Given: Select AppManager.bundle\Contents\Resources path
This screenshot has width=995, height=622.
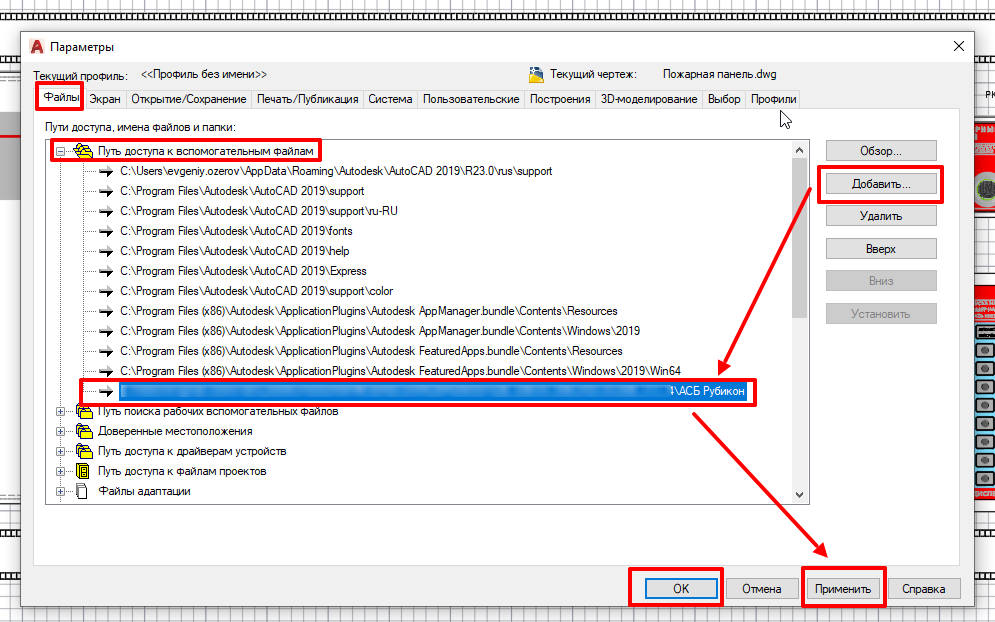Looking at the screenshot, I should point(369,311).
